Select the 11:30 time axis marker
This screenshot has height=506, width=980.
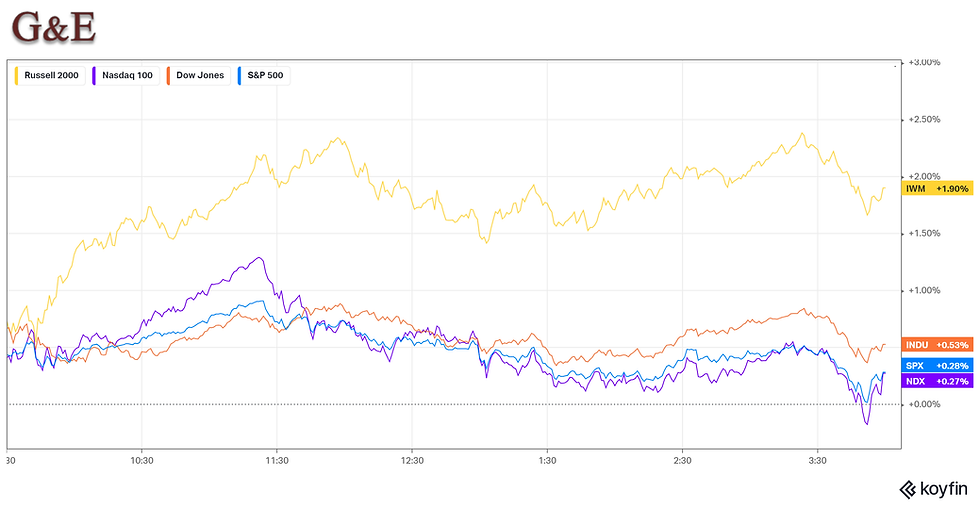tap(277, 461)
